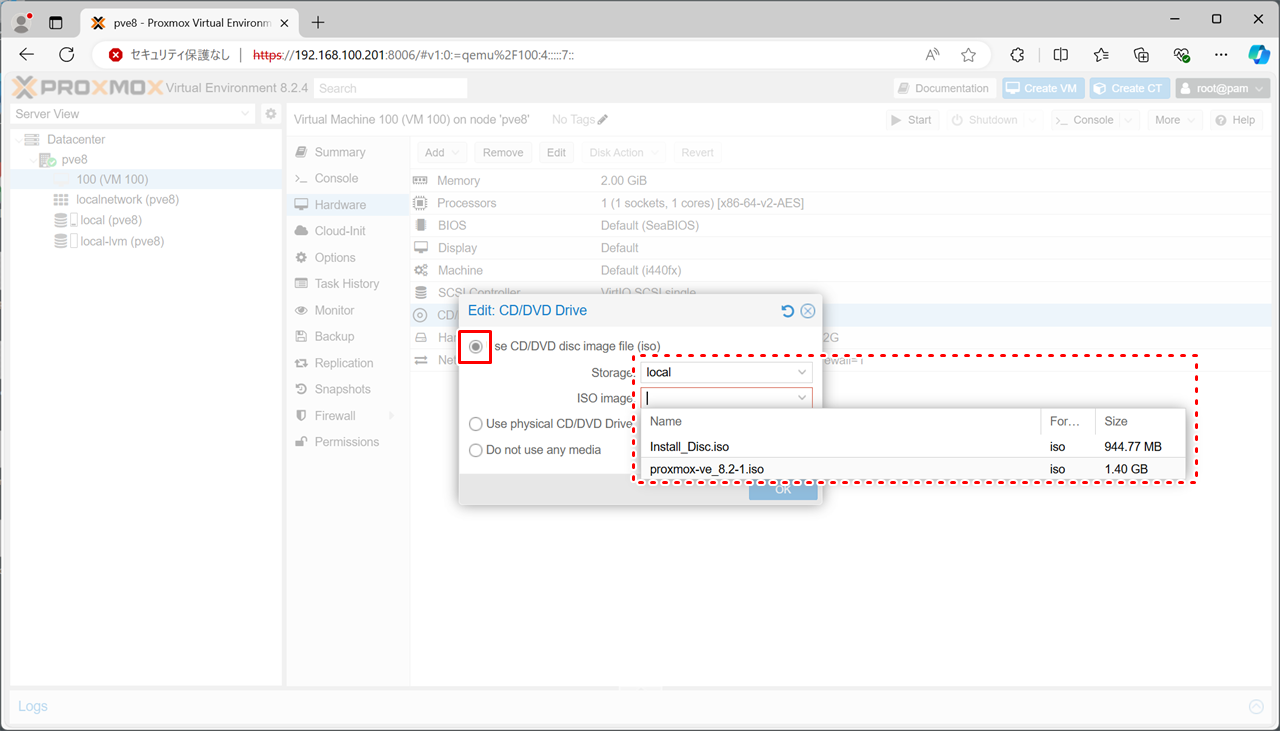
Task: Open the Snapshots tab in sidebar
Action: pyautogui.click(x=342, y=389)
